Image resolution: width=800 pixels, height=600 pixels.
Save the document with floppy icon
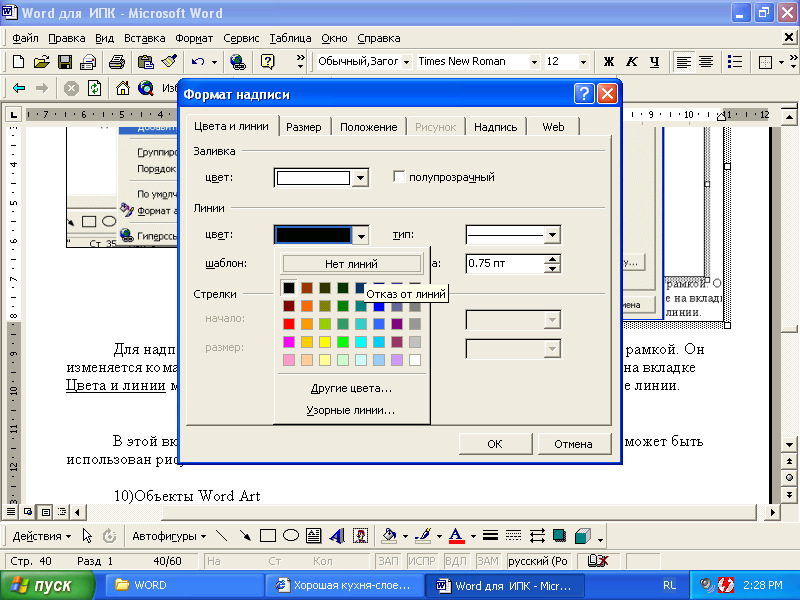[65, 62]
